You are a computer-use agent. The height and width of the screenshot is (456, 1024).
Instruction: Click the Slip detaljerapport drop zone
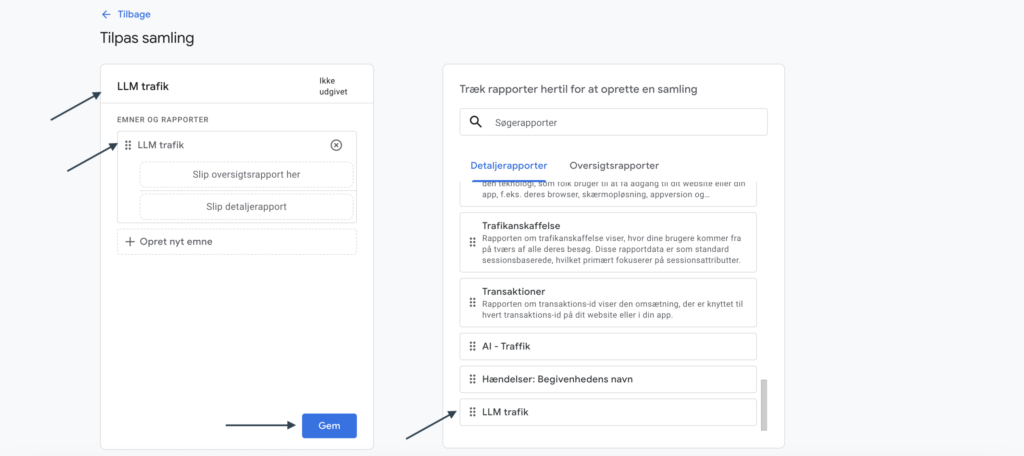(246, 206)
